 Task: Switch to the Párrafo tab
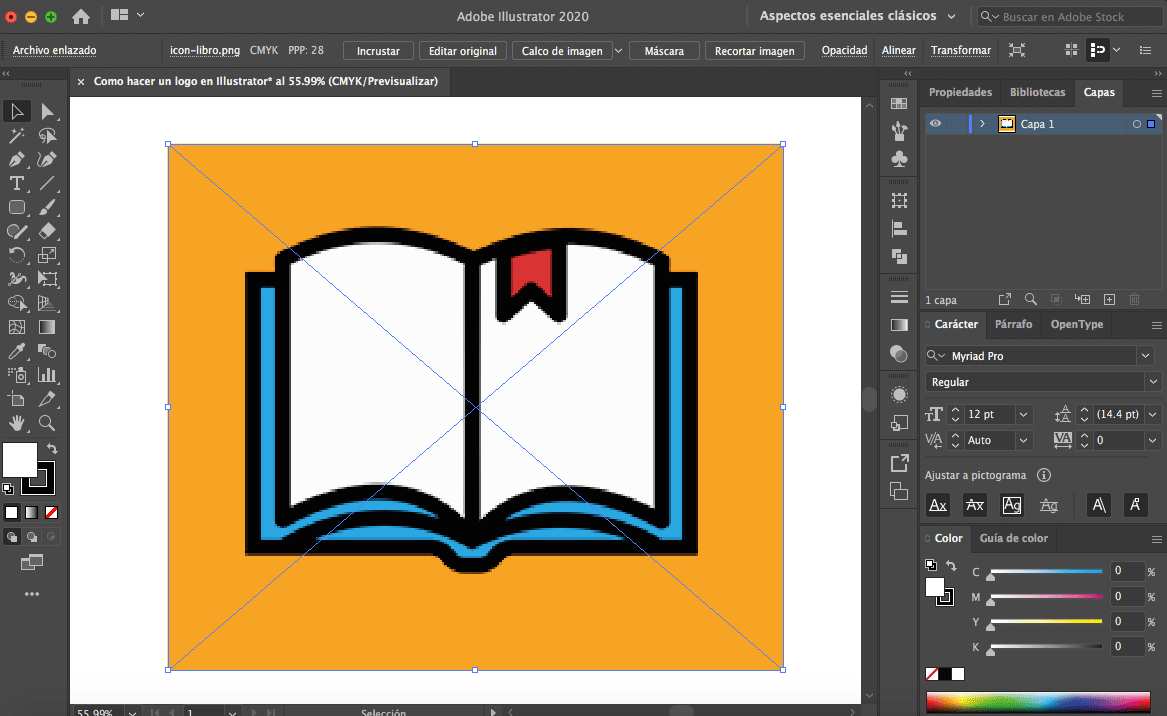point(1013,323)
